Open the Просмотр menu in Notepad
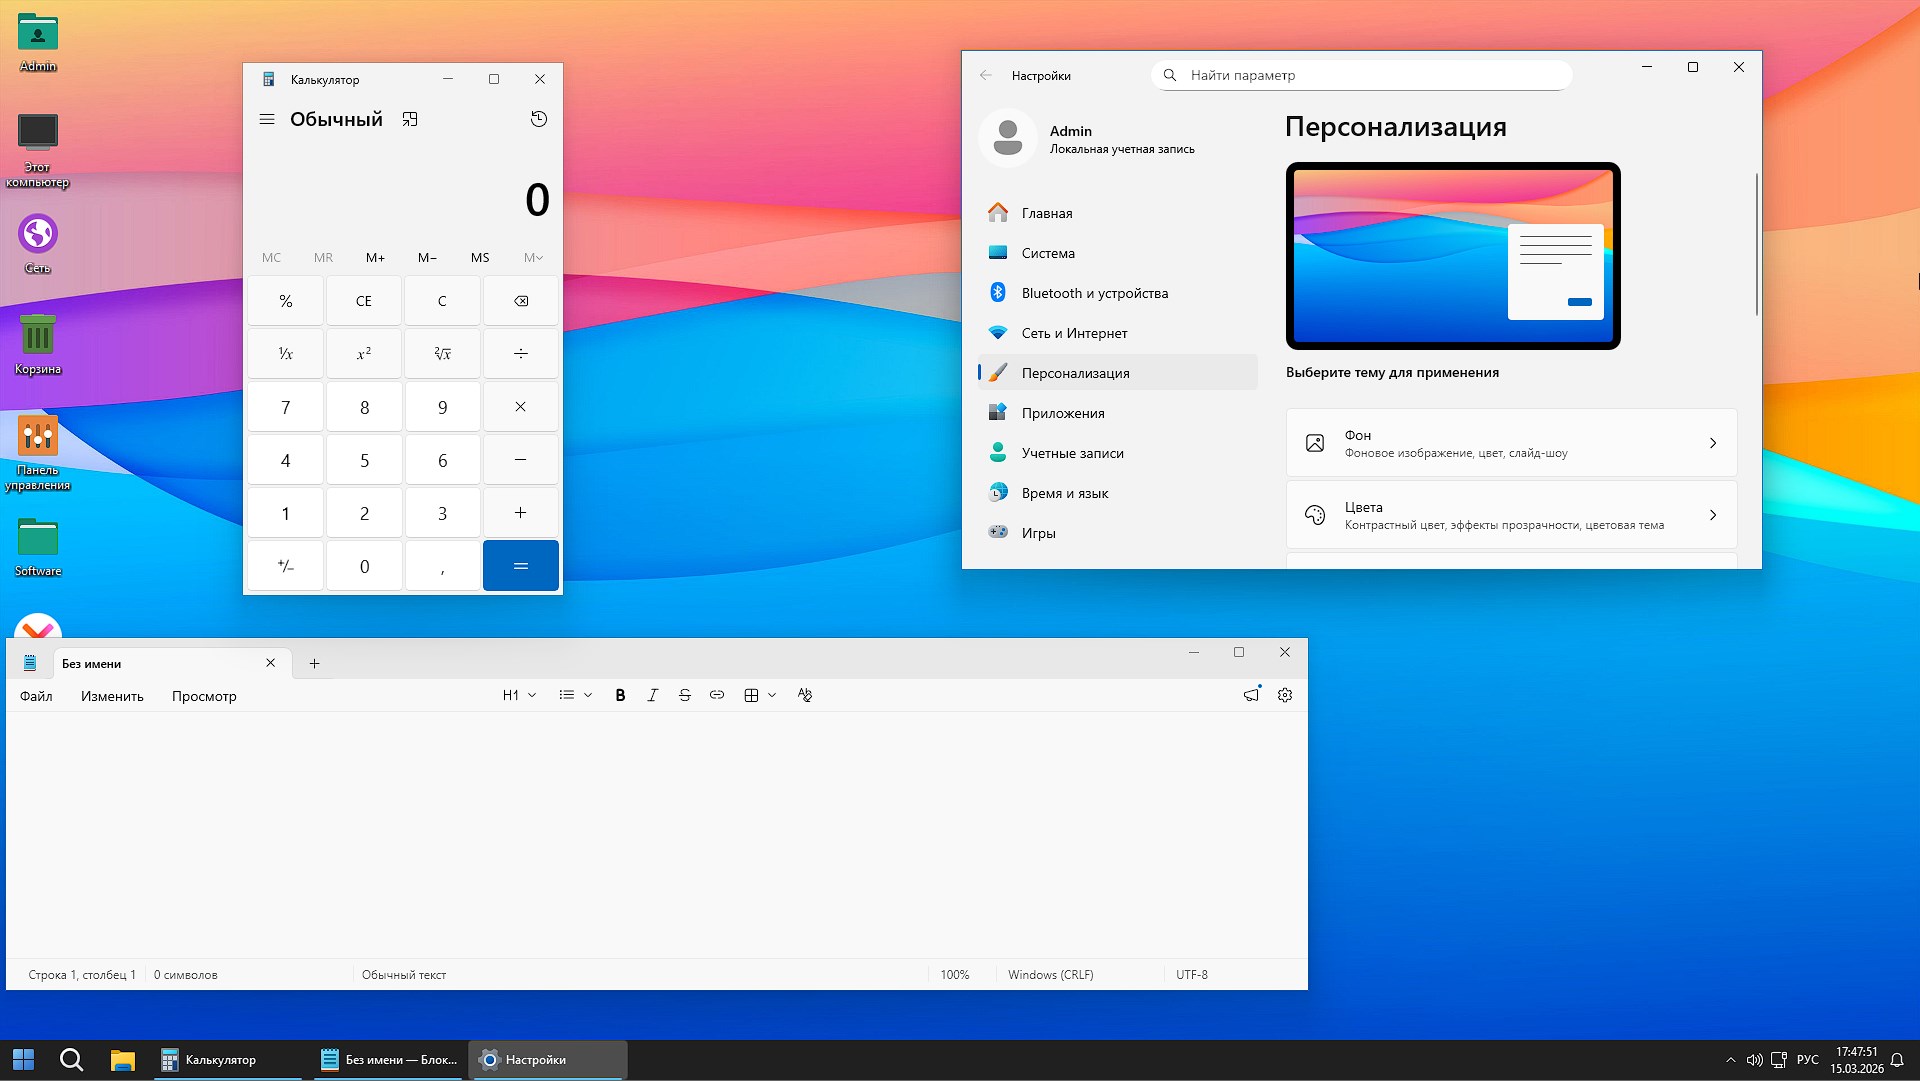Viewport: 1920px width, 1081px height. pyautogui.click(x=204, y=696)
